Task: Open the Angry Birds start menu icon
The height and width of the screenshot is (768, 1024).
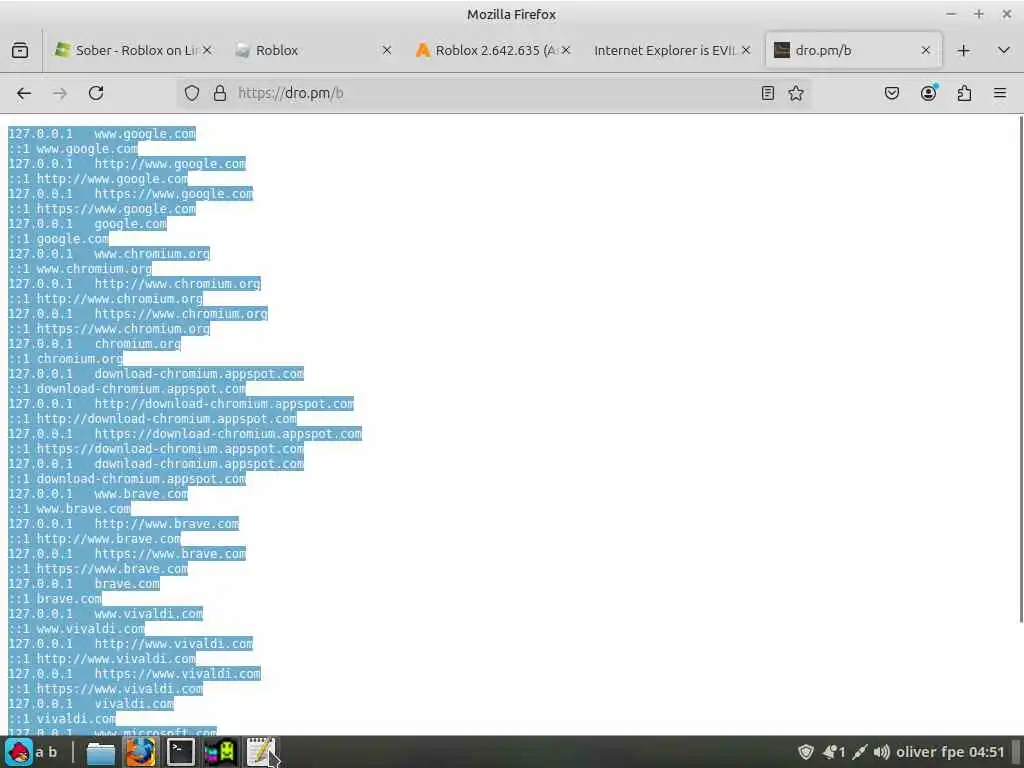Action: click(19, 752)
